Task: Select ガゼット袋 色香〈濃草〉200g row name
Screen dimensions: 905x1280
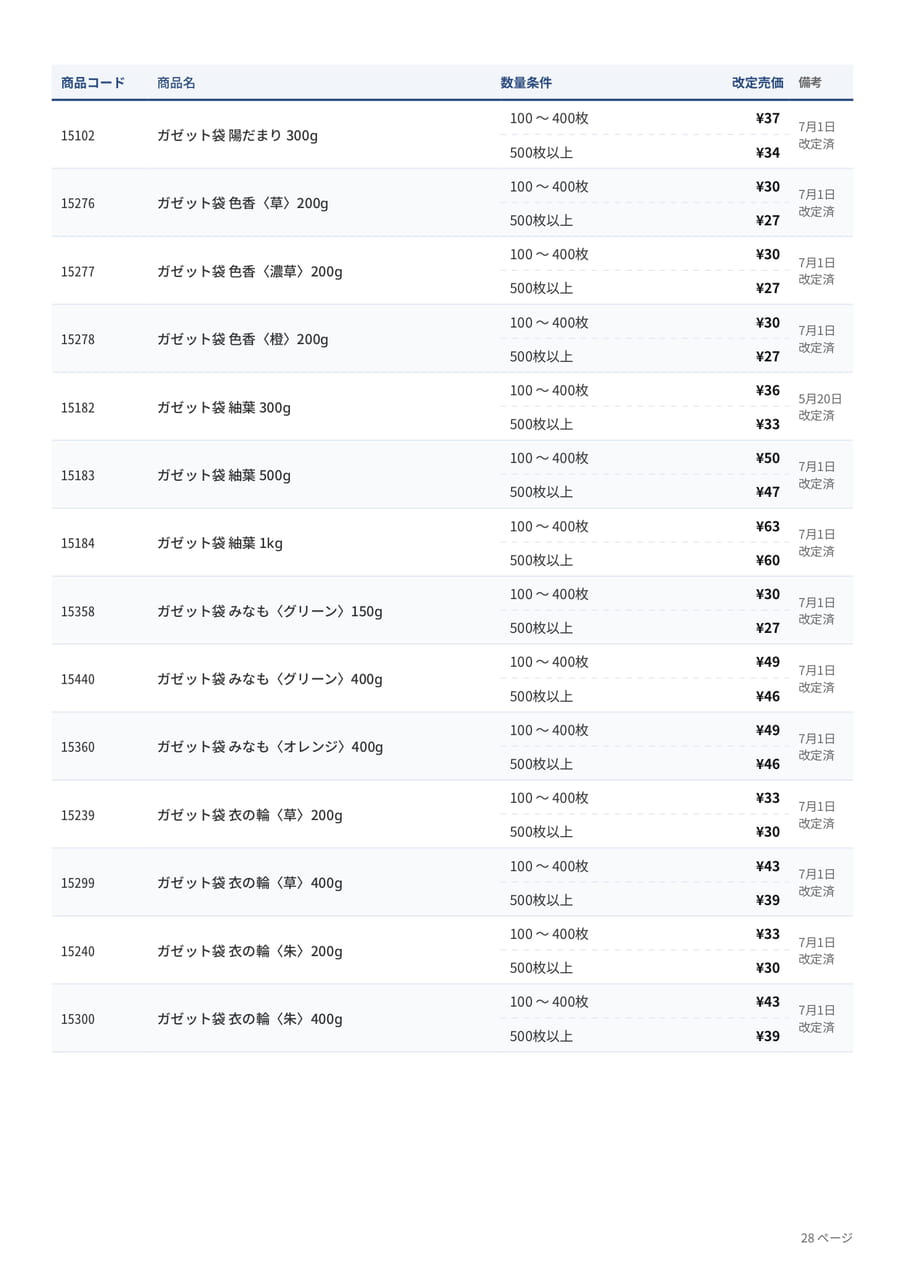Action: click(x=250, y=271)
